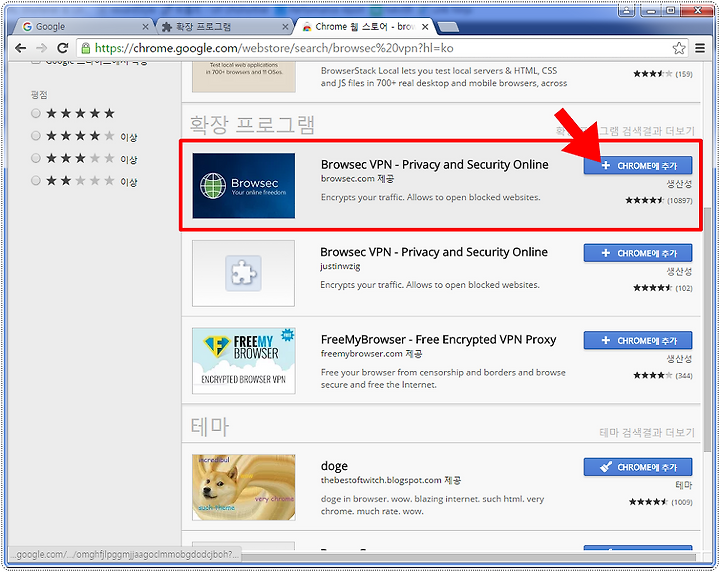Click the justinwzig publisher text
Screen dimensions: 720x572
point(340,266)
